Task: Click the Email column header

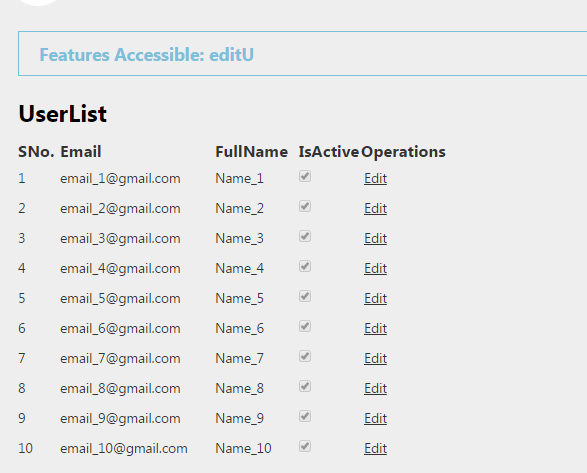Action: (81, 152)
